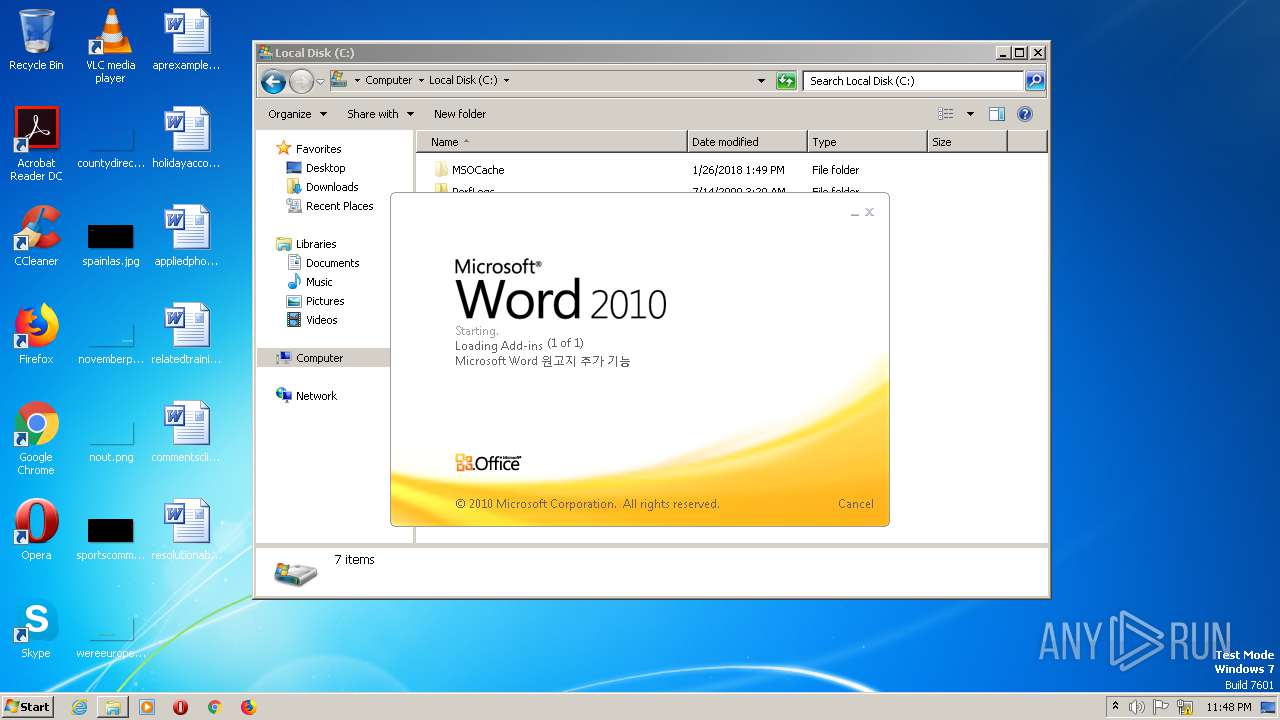The image size is (1280, 720).
Task: Select Network in the navigation pane
Action: pyautogui.click(x=307, y=396)
